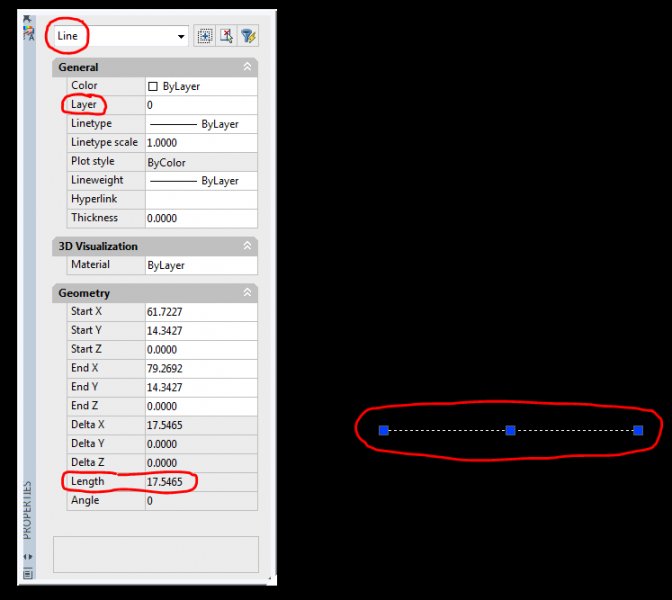Open the Linetype ByLayer field

pyautogui.click(x=201, y=124)
